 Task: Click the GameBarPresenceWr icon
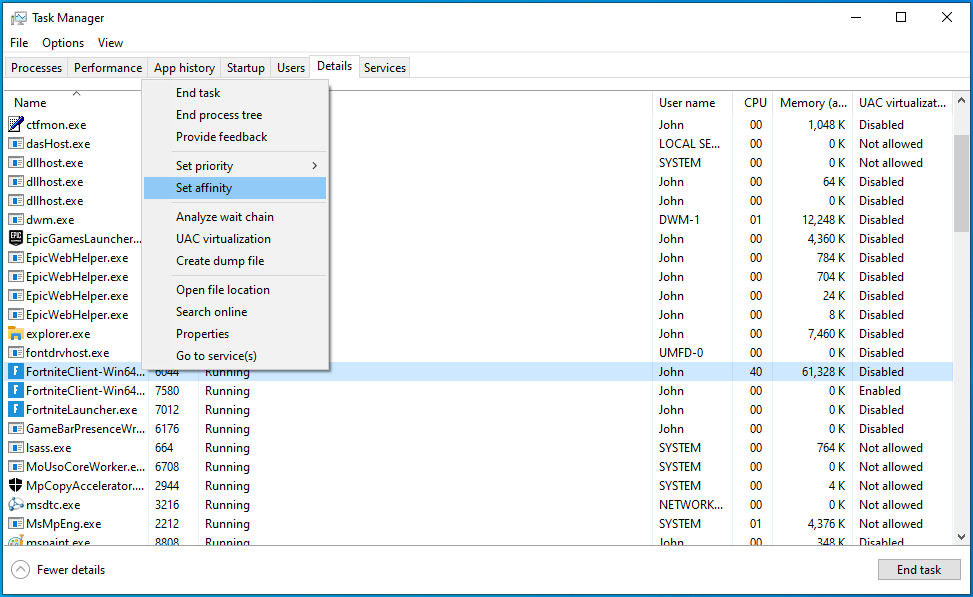tap(16, 429)
